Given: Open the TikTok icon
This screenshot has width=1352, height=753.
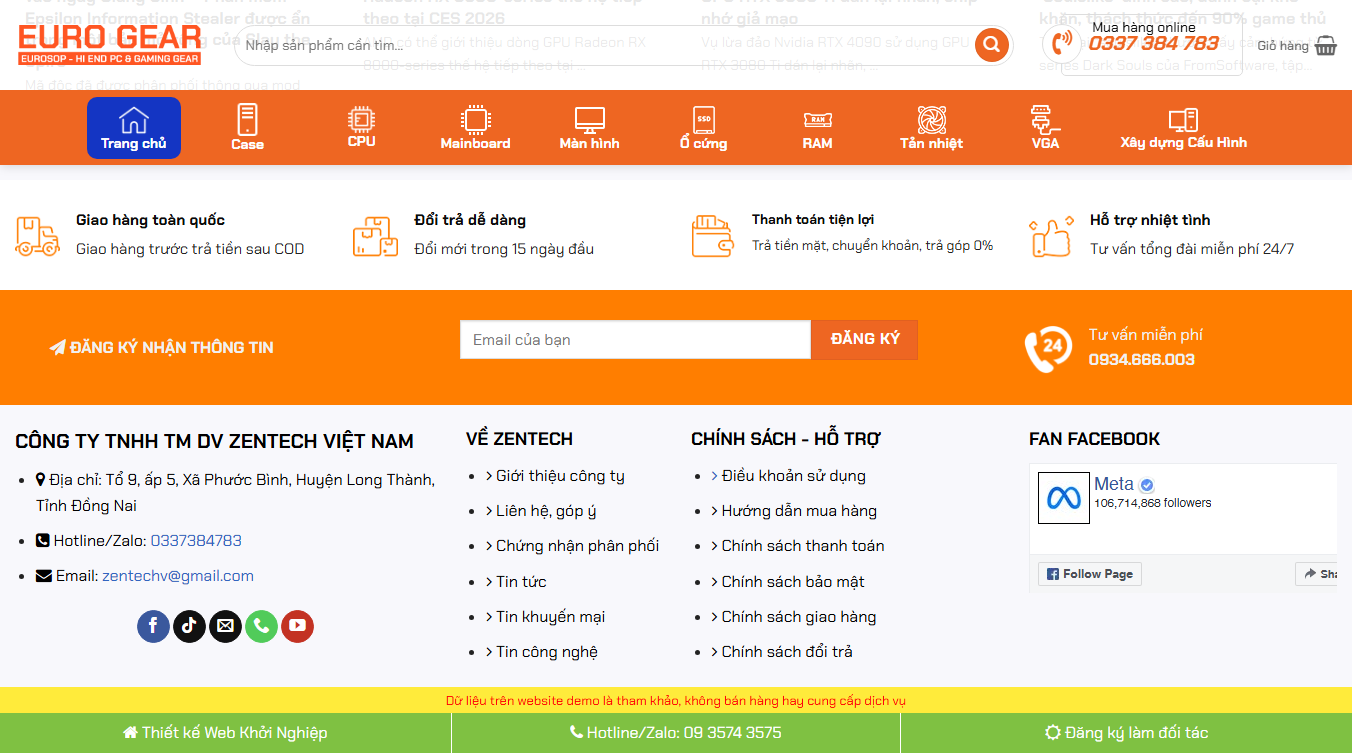Looking at the screenshot, I should [189, 626].
